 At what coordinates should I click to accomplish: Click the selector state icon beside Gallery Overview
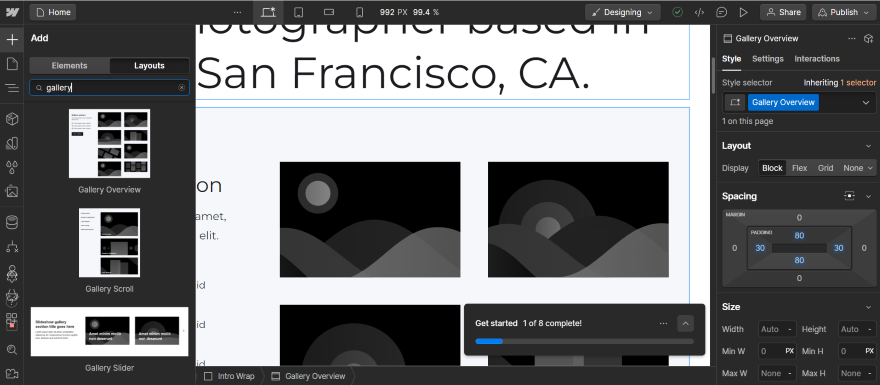coord(734,103)
